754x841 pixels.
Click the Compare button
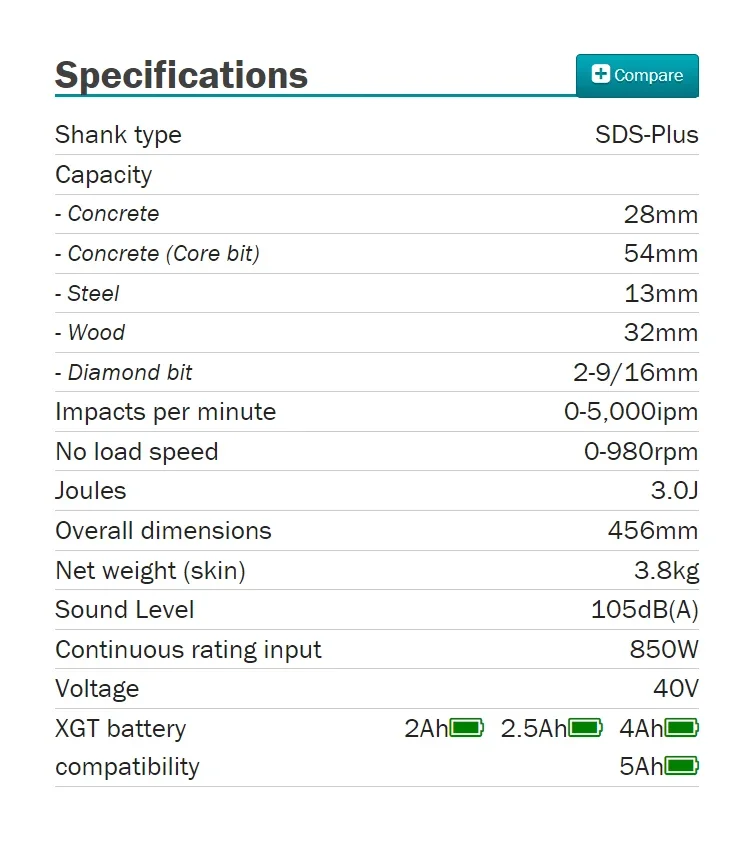pyautogui.click(x=637, y=75)
